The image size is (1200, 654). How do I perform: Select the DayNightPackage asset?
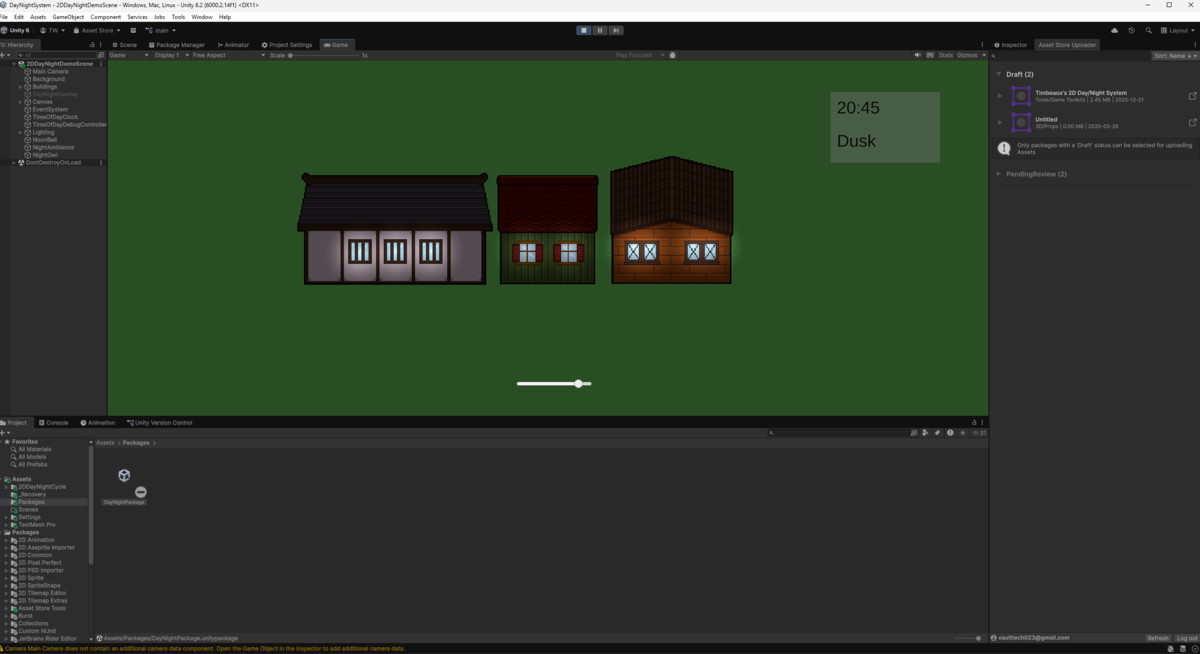coord(124,486)
